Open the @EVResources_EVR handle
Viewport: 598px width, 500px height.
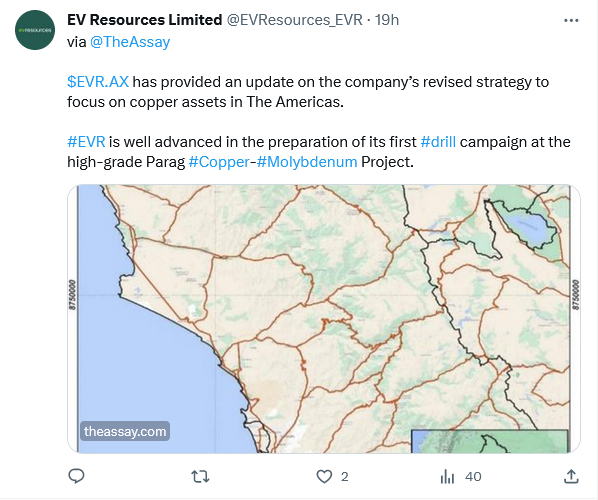(x=294, y=20)
